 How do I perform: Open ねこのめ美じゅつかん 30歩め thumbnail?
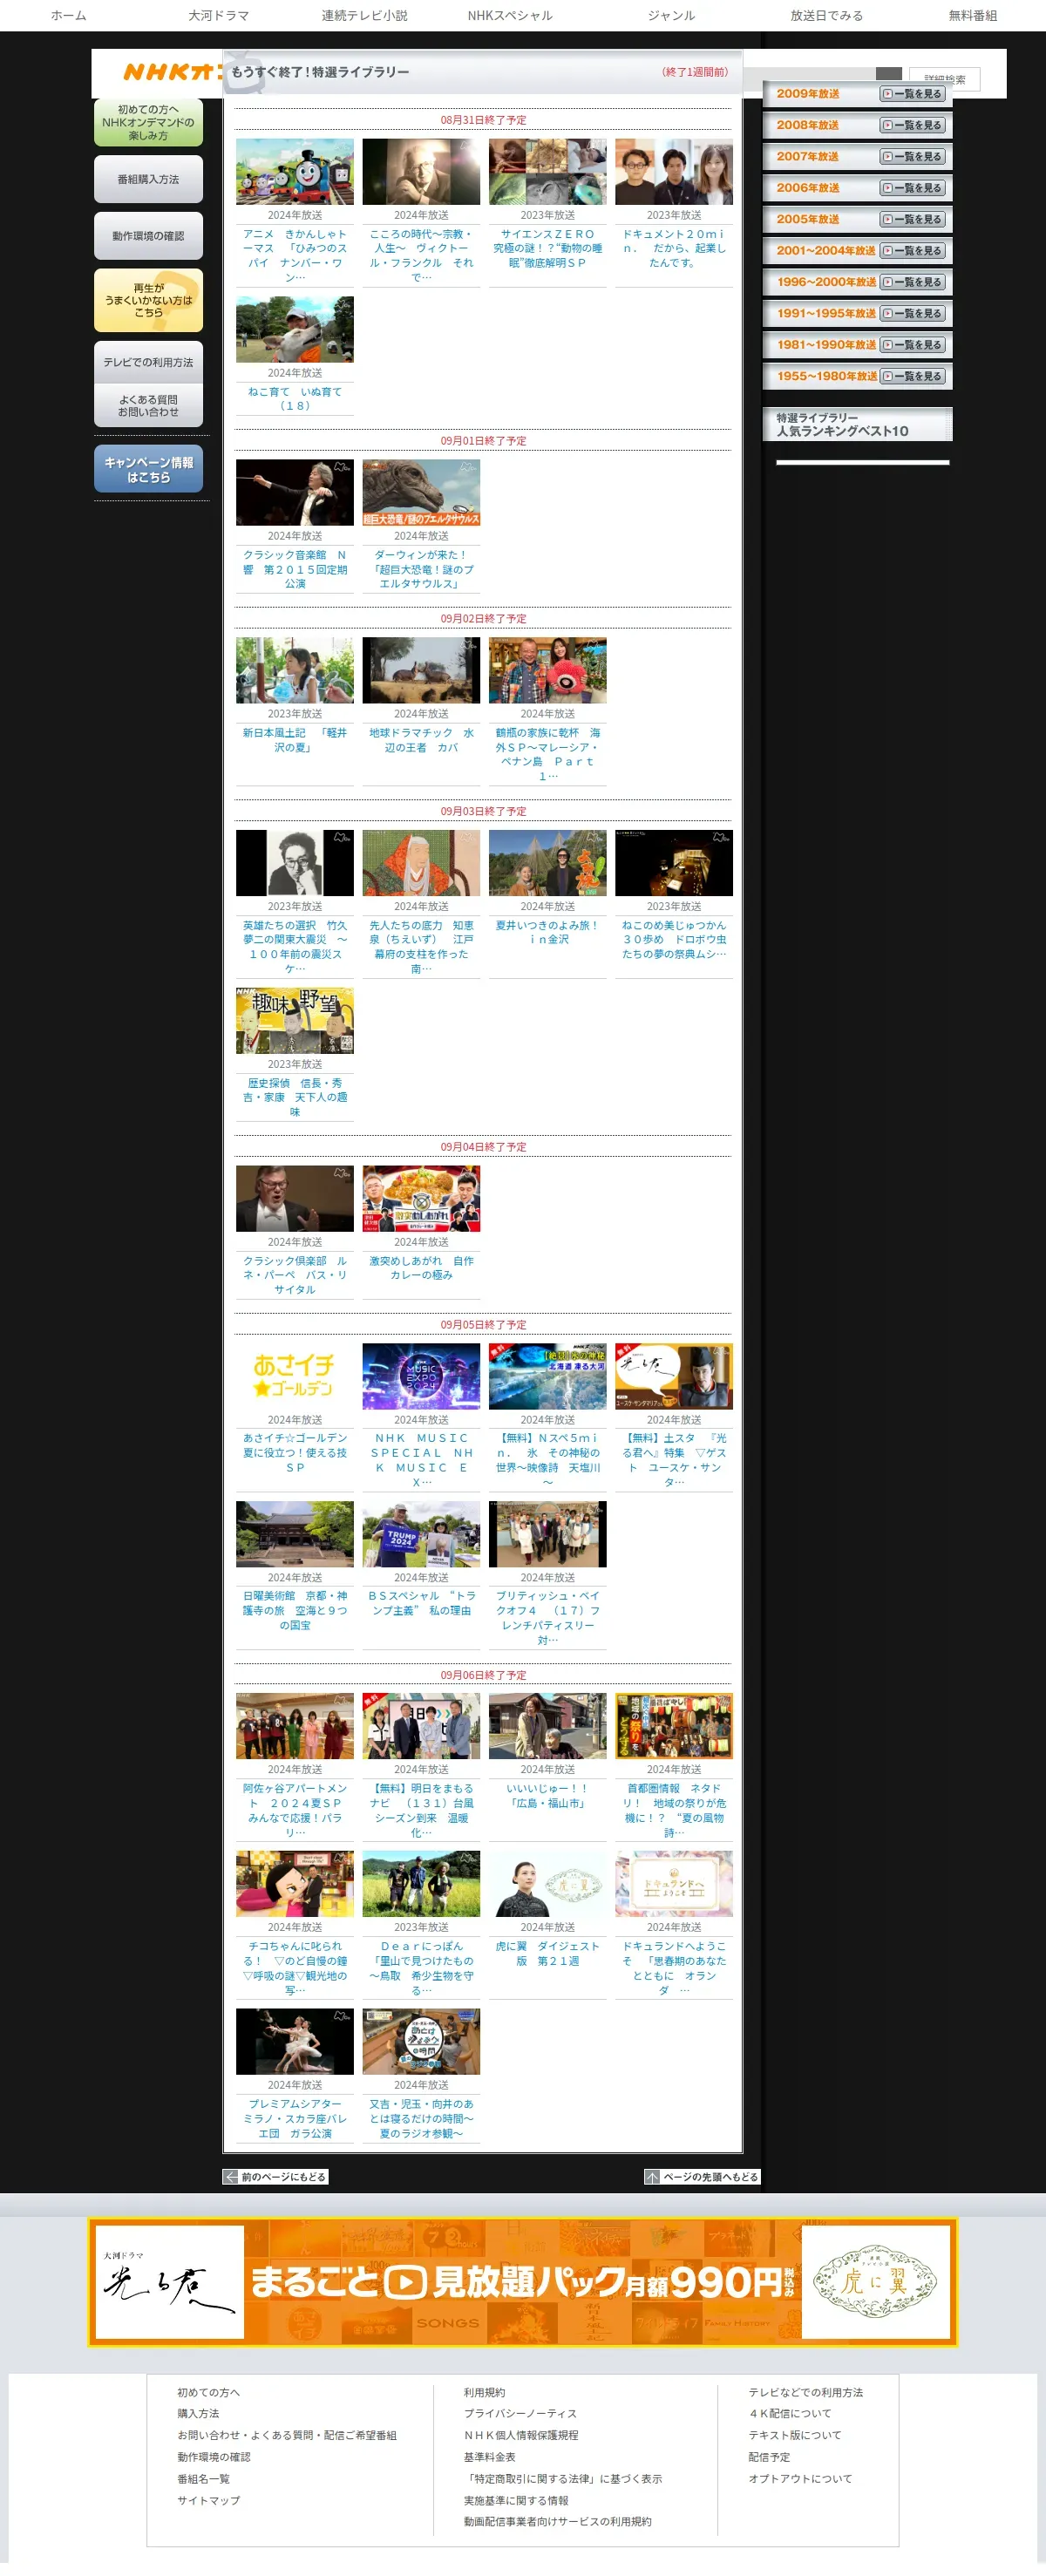(x=673, y=863)
